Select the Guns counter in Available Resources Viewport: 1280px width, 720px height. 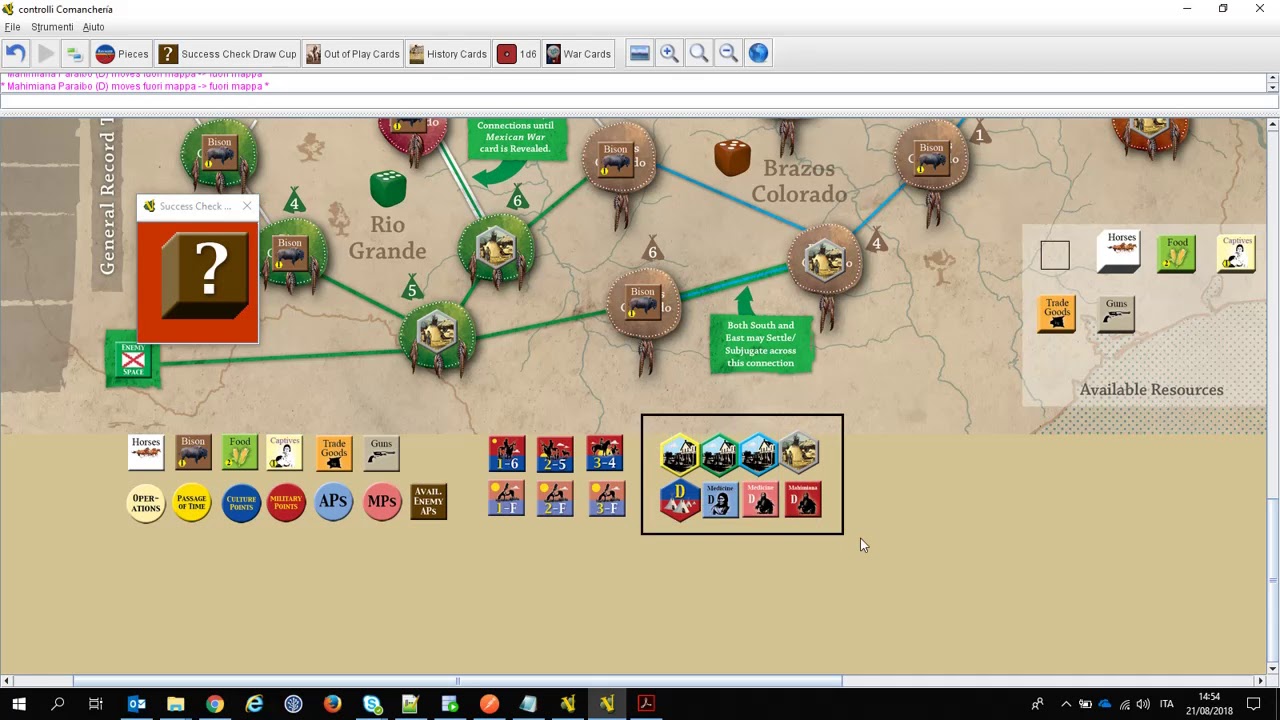pyautogui.click(x=1116, y=314)
